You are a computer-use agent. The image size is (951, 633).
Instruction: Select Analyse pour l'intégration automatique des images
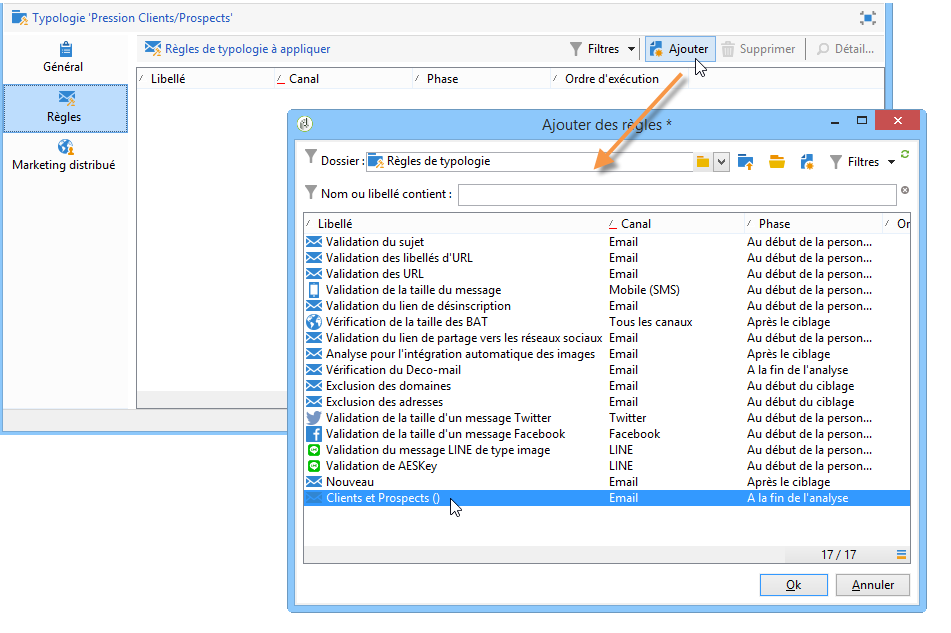[607, 354]
